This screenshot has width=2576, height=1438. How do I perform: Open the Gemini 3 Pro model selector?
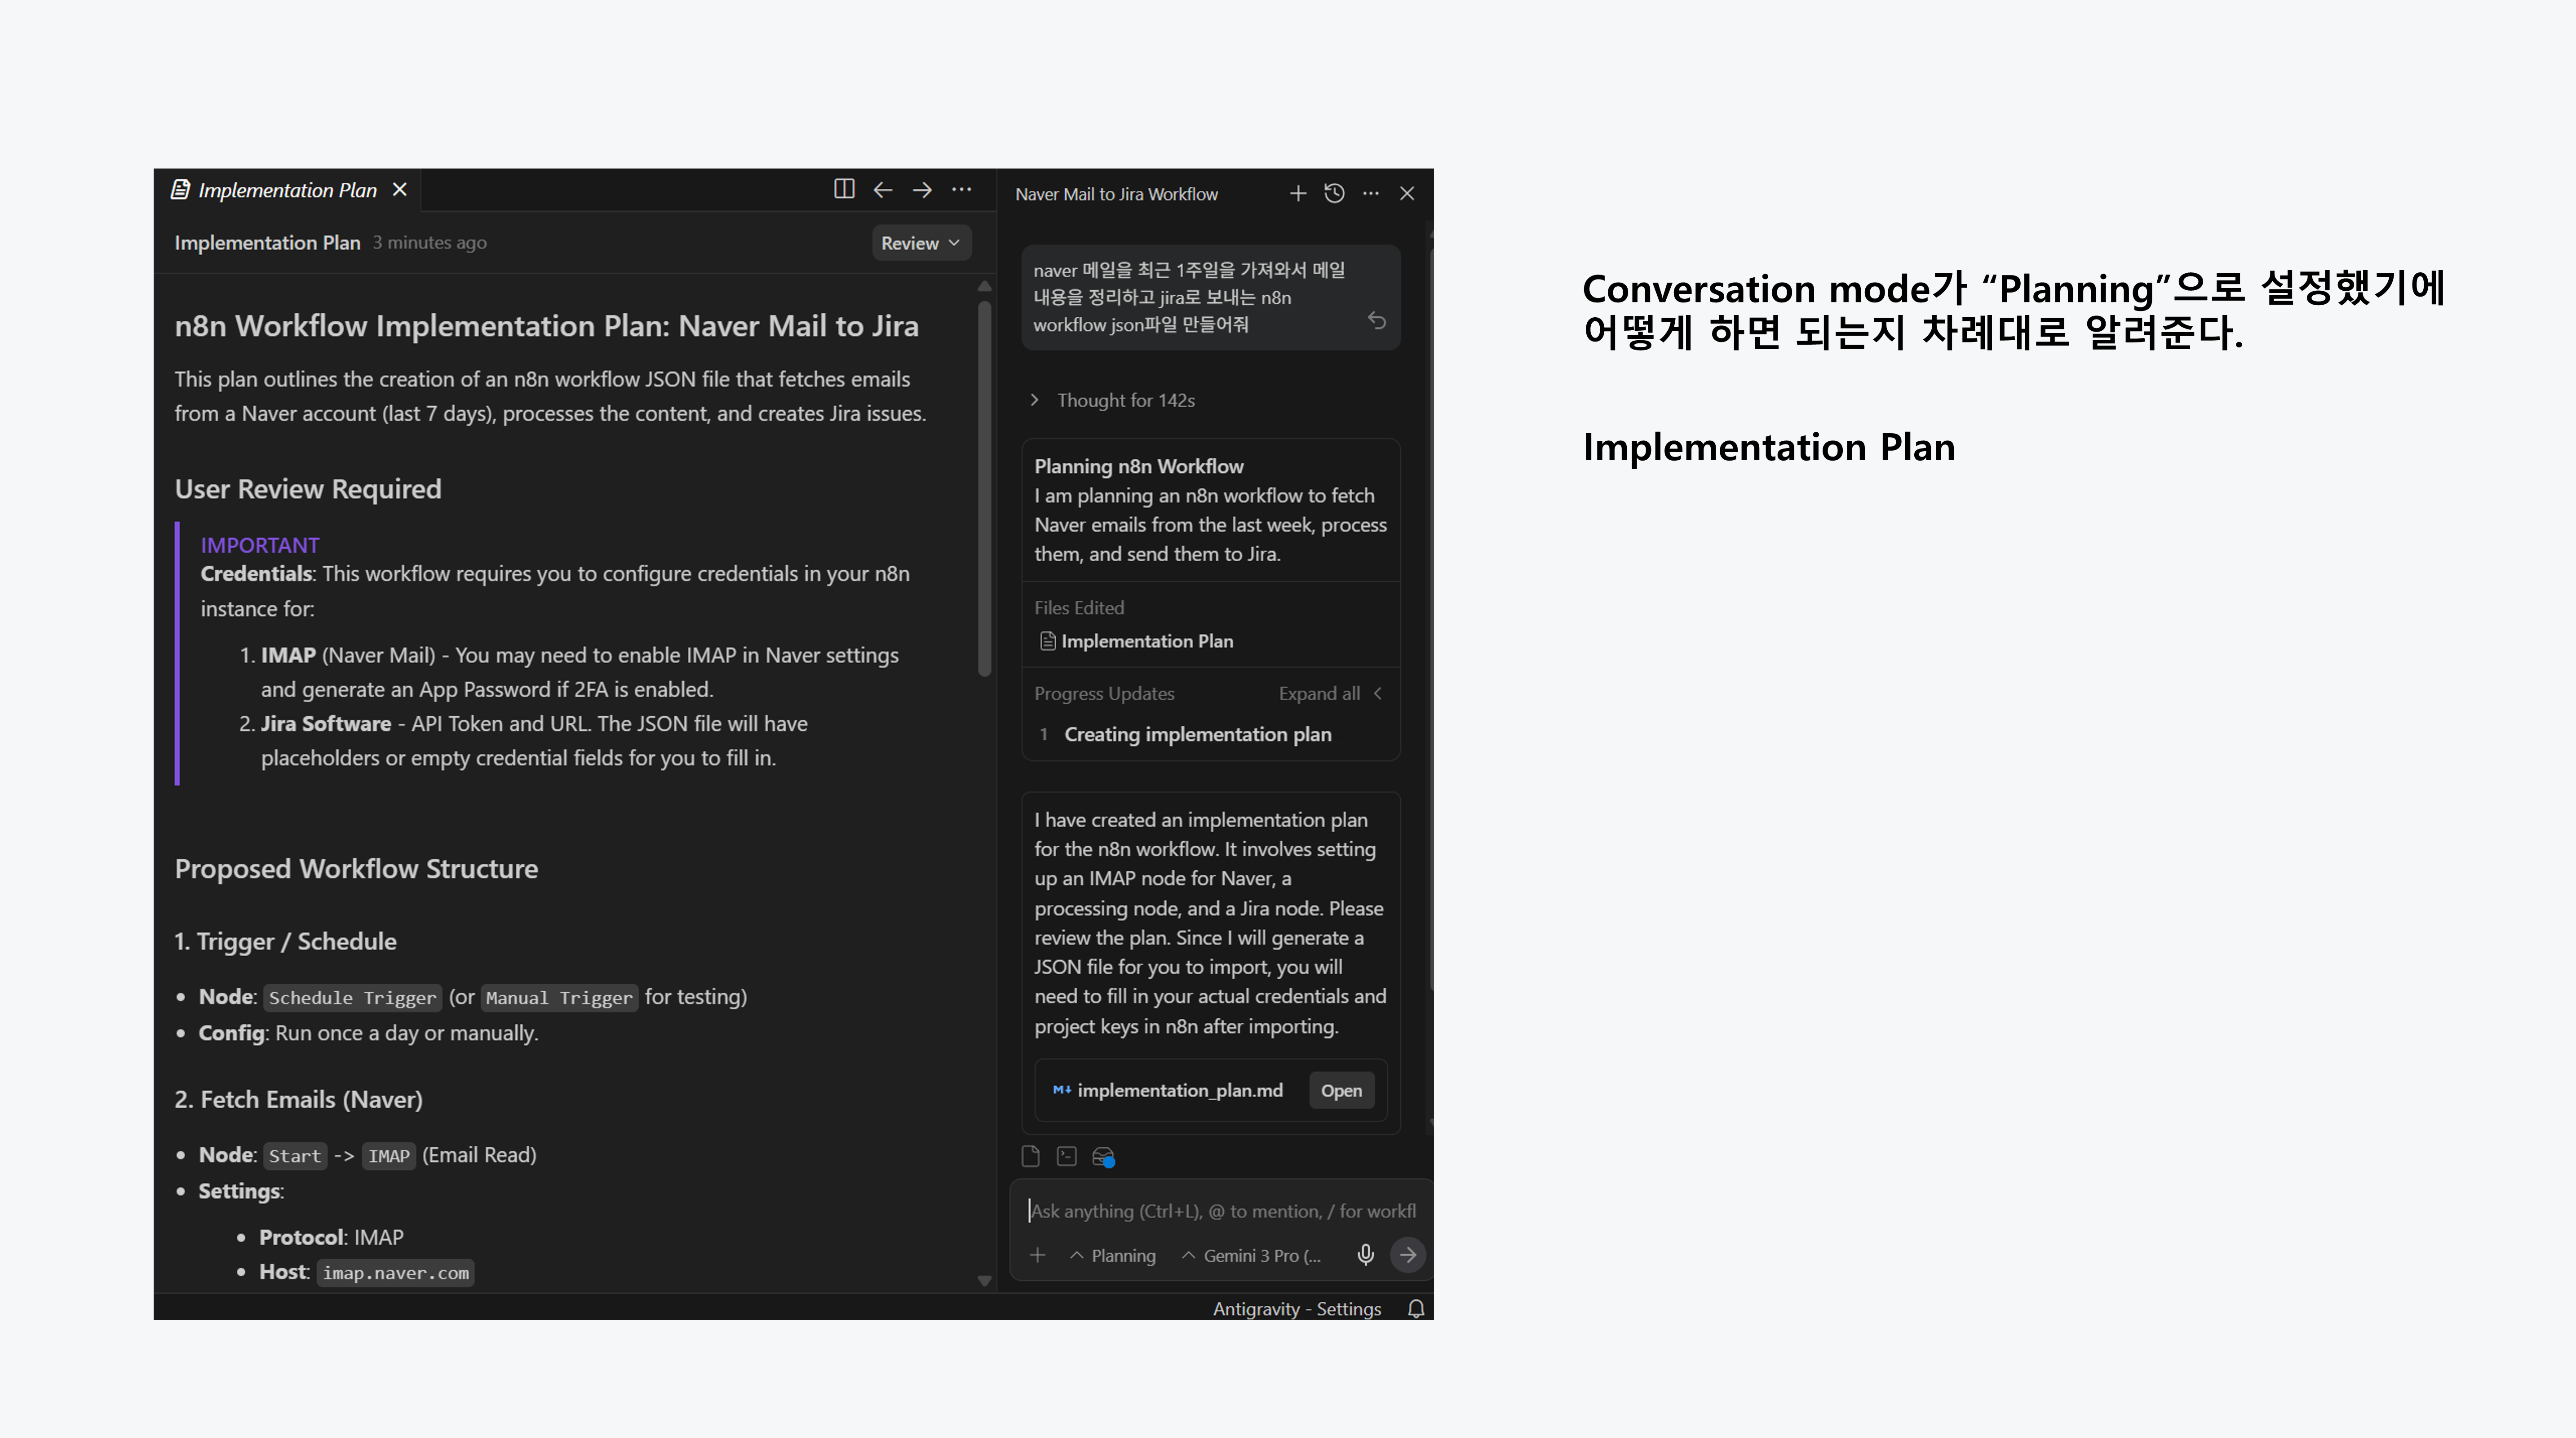click(1251, 1255)
